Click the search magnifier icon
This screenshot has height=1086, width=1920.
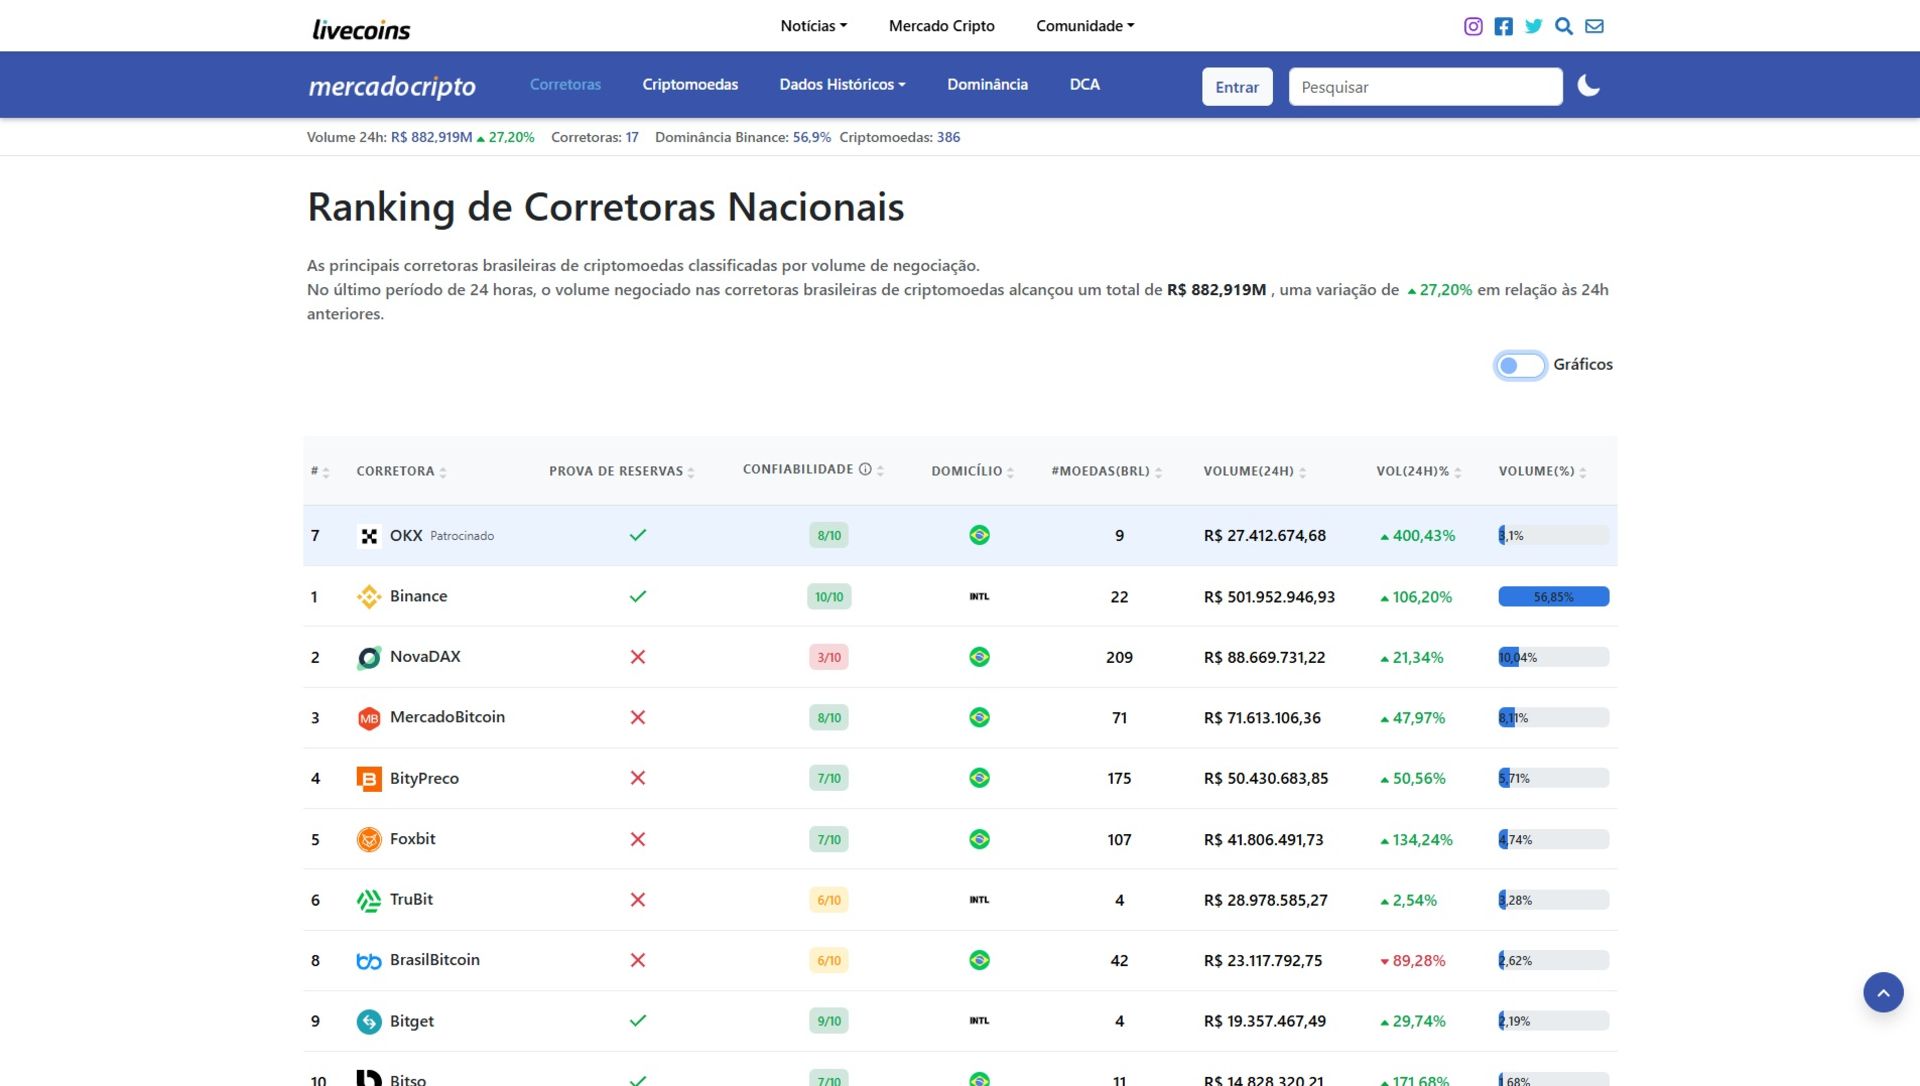coord(1564,26)
